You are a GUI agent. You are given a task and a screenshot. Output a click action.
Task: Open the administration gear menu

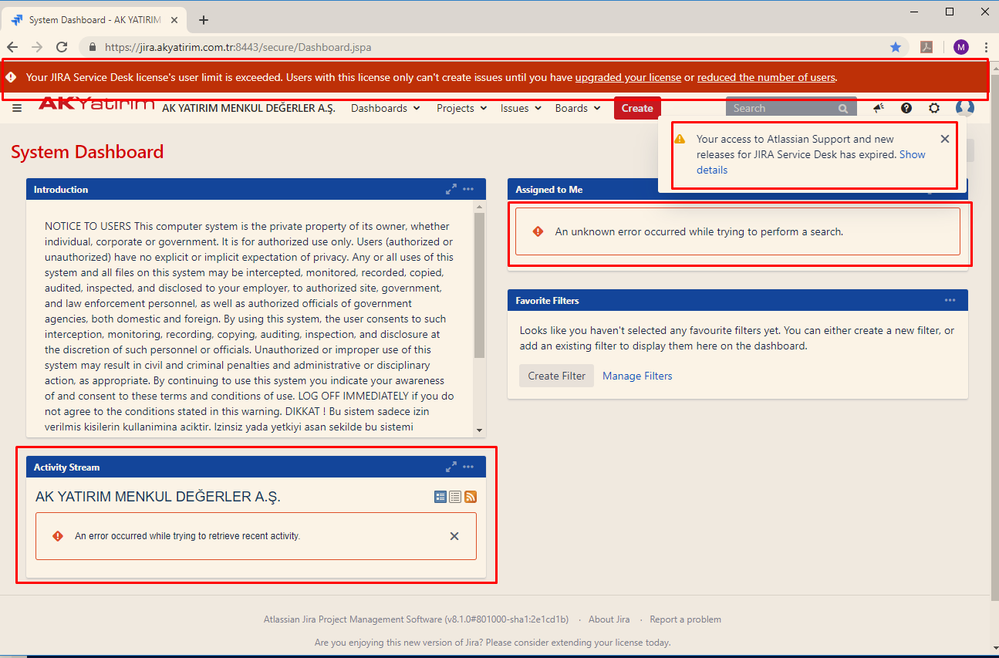tap(934, 108)
